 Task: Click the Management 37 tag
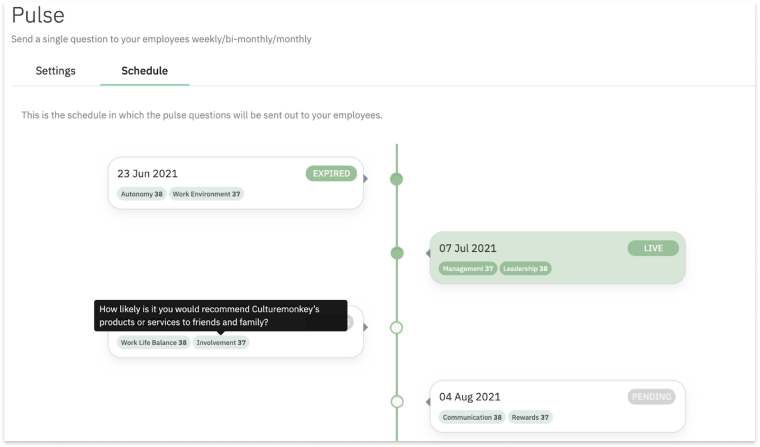[469, 269]
